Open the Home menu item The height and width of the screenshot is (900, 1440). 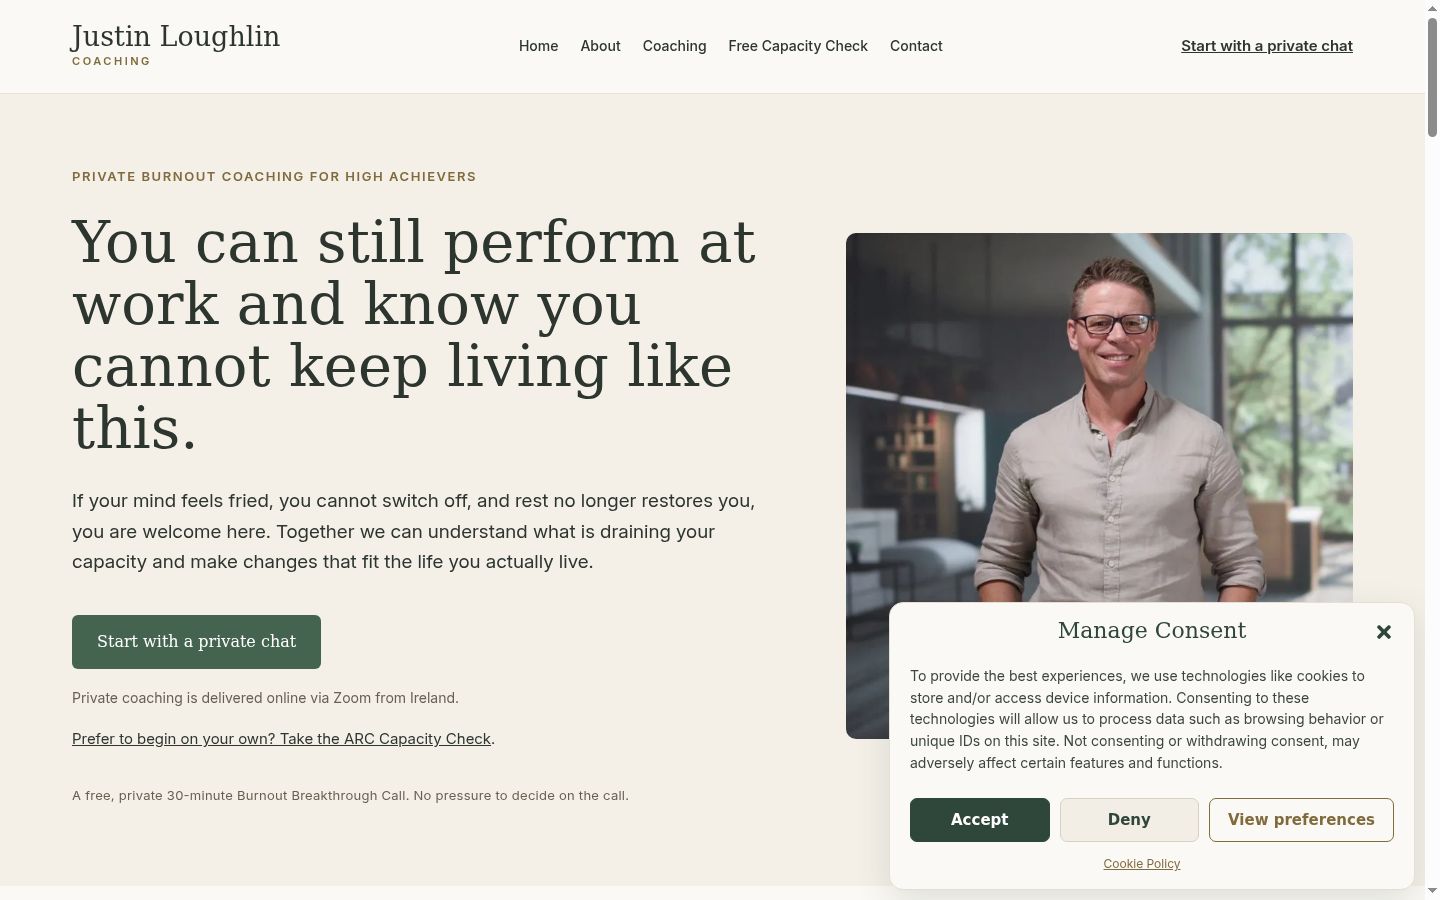(x=538, y=46)
